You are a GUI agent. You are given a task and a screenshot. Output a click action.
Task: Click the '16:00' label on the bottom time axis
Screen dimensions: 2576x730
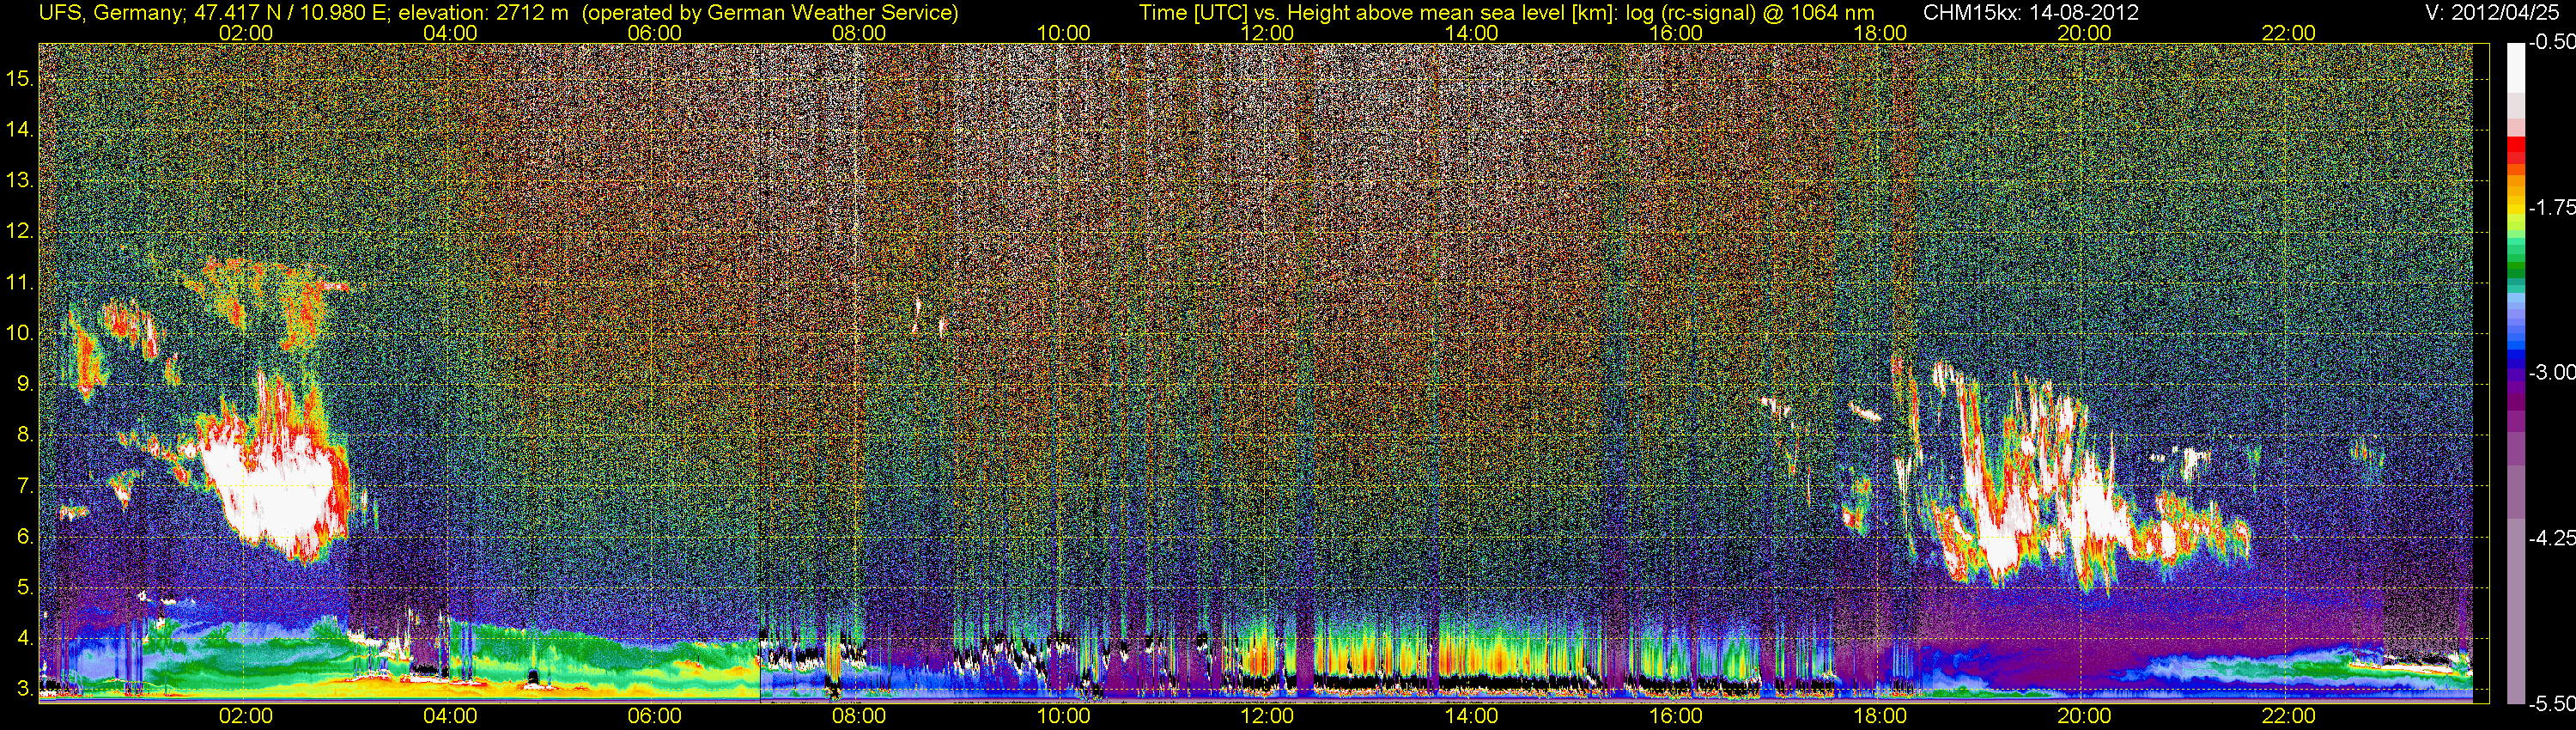(x=1676, y=716)
